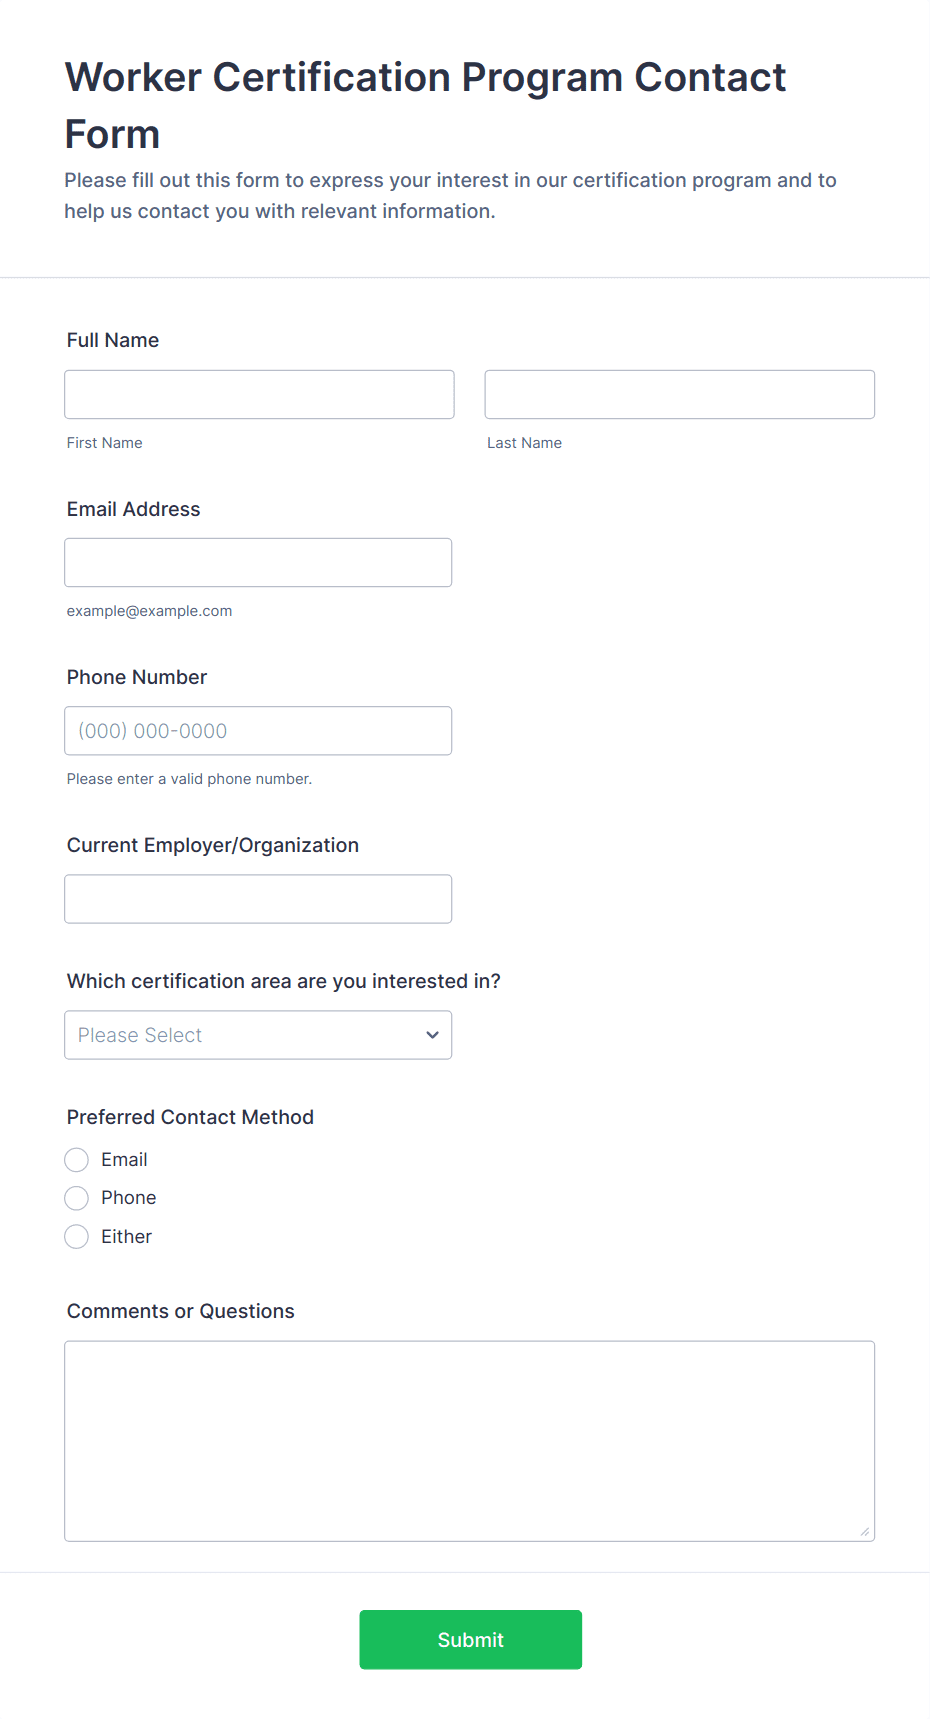Click the certification area question label
930x1719 pixels.
[x=283, y=981]
